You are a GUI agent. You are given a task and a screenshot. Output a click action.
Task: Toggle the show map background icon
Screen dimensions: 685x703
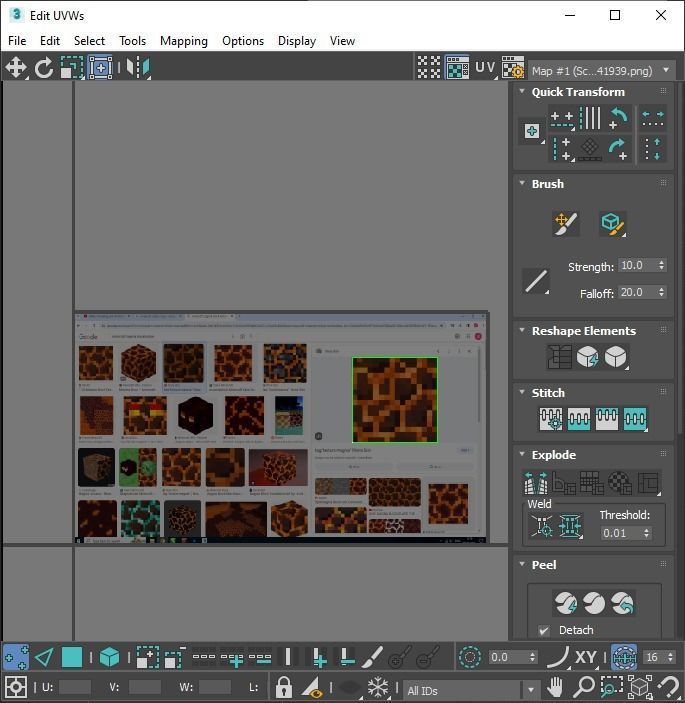point(457,68)
